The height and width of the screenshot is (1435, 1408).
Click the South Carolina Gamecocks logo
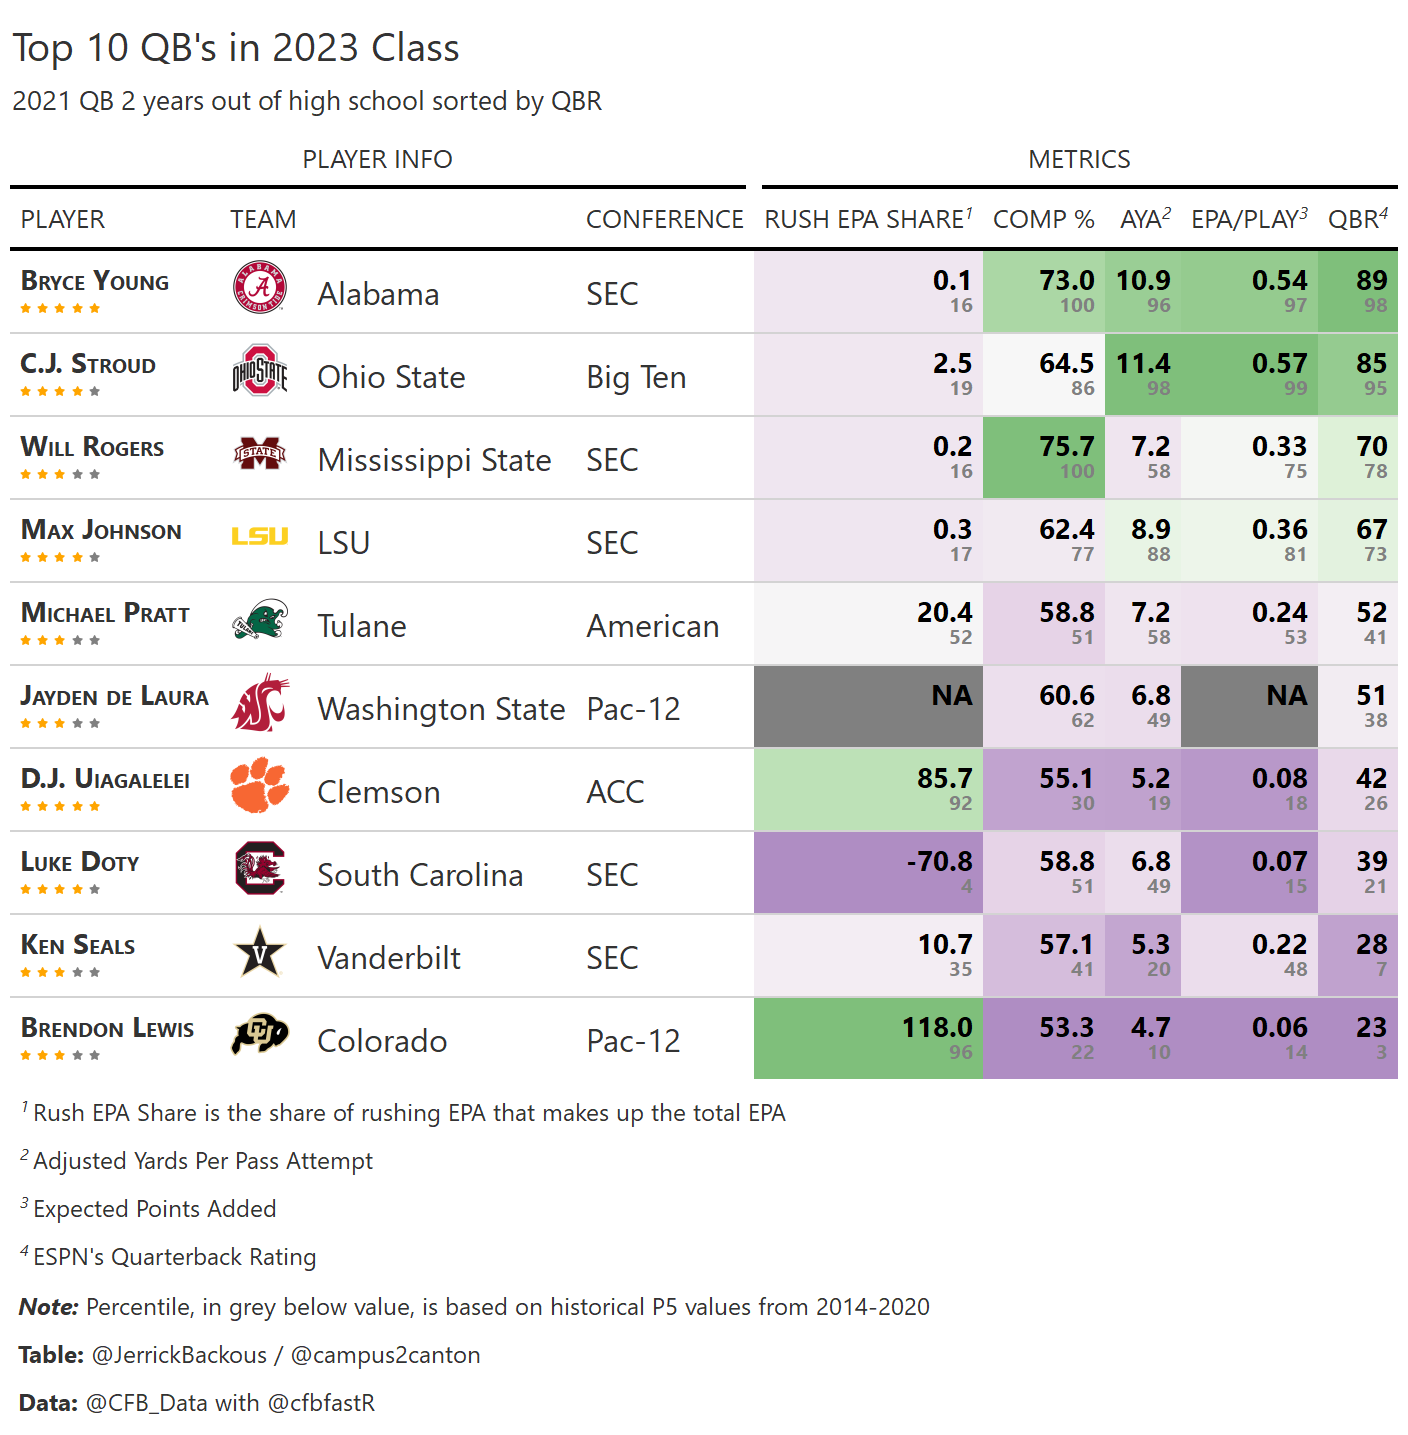pyautogui.click(x=260, y=868)
